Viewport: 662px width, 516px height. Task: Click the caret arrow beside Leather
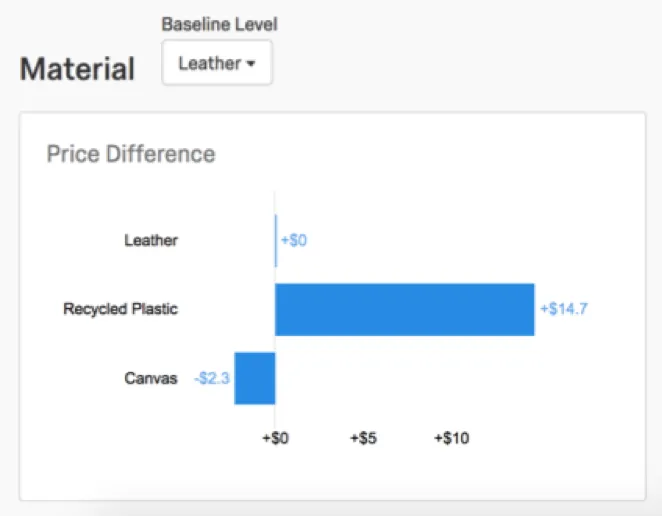click(x=250, y=64)
